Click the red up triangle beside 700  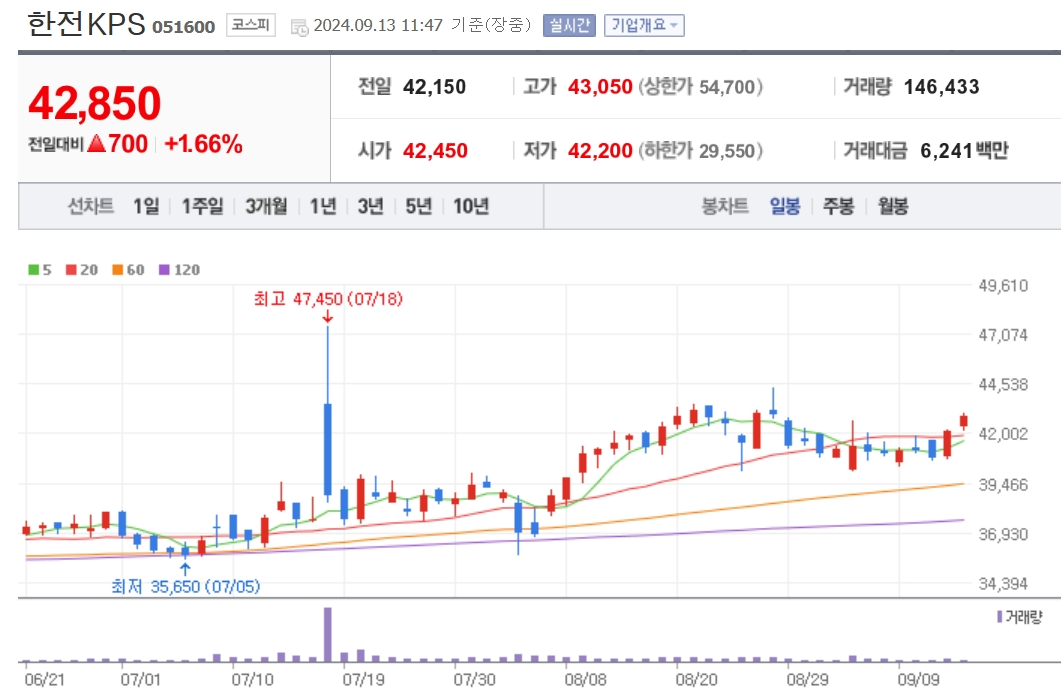[x=97, y=143]
